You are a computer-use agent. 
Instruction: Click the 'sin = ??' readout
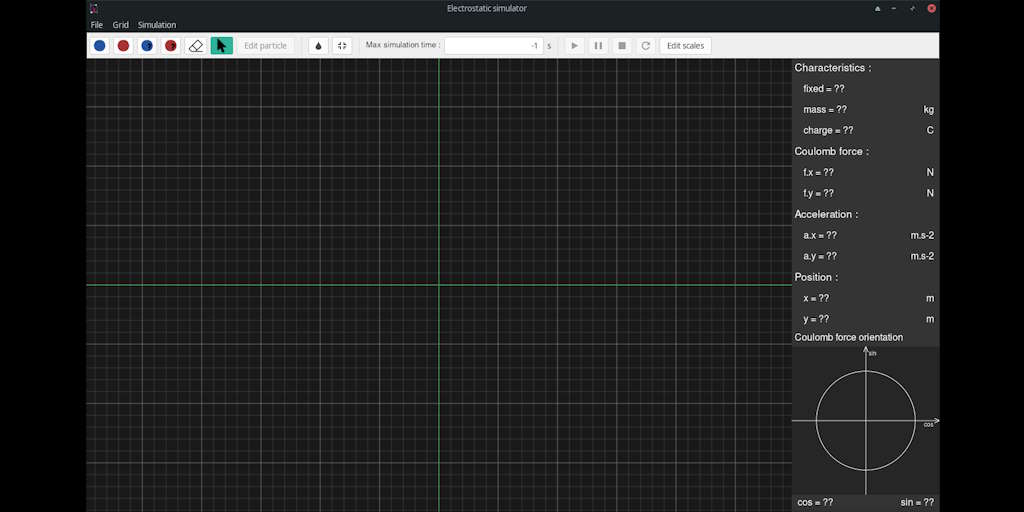coord(917,502)
